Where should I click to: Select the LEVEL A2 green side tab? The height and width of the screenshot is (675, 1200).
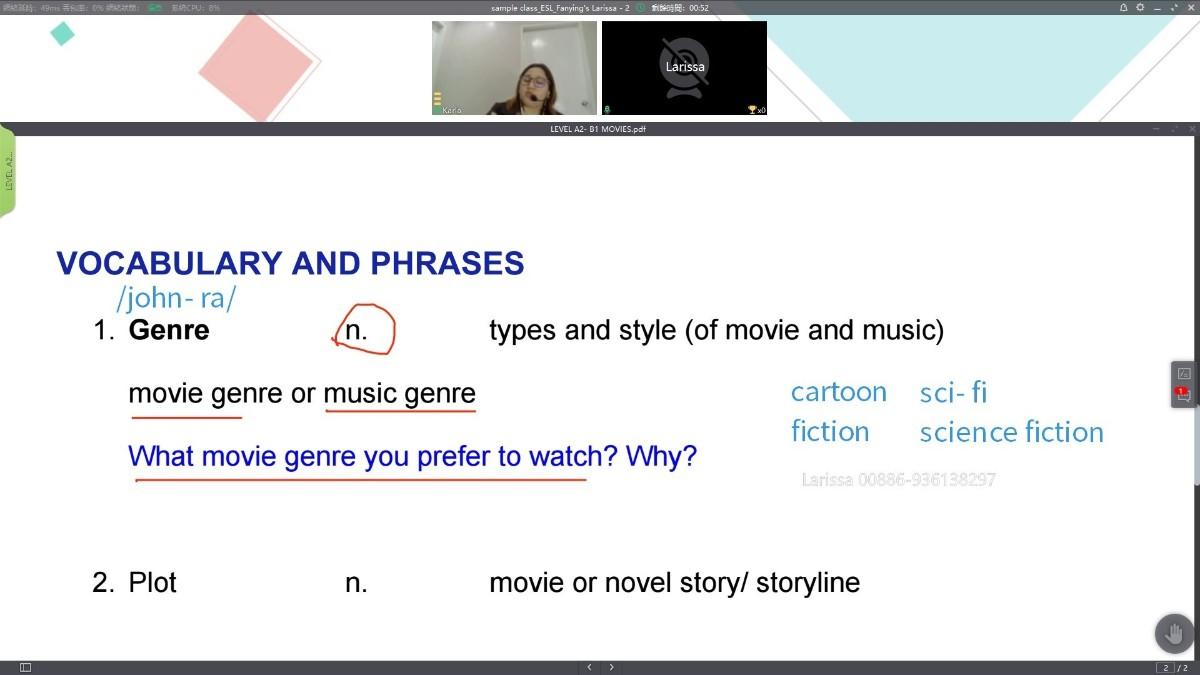point(8,170)
